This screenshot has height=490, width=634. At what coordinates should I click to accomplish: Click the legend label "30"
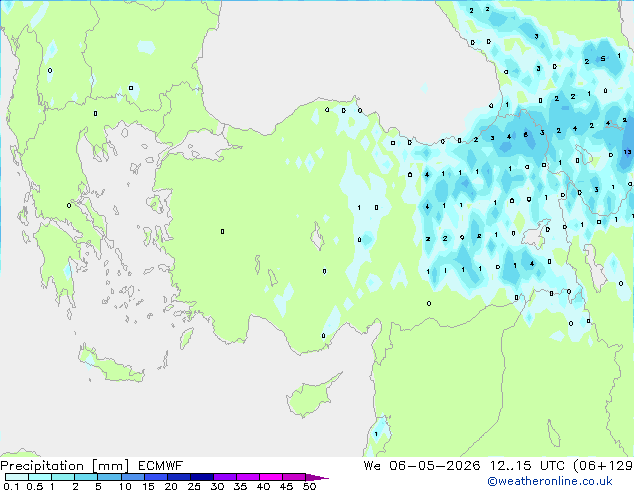pos(217,486)
